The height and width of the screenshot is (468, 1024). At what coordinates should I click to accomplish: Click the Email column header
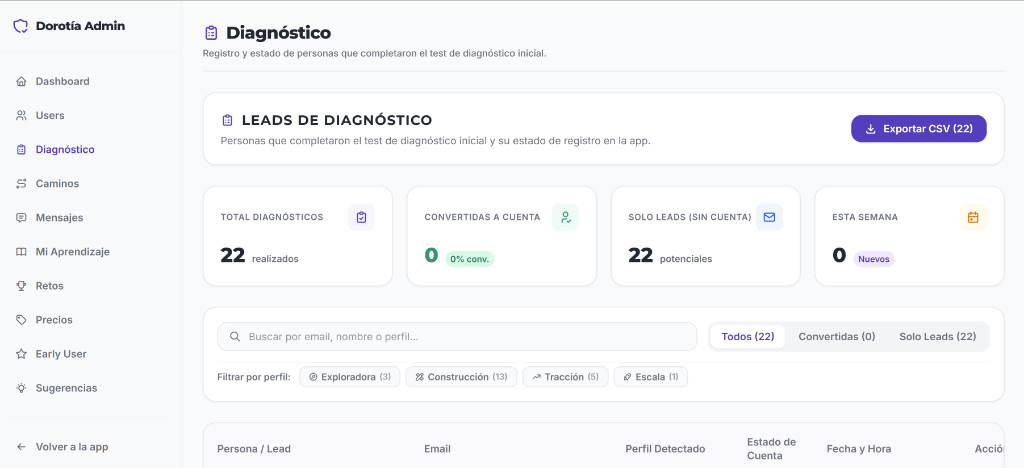438,448
